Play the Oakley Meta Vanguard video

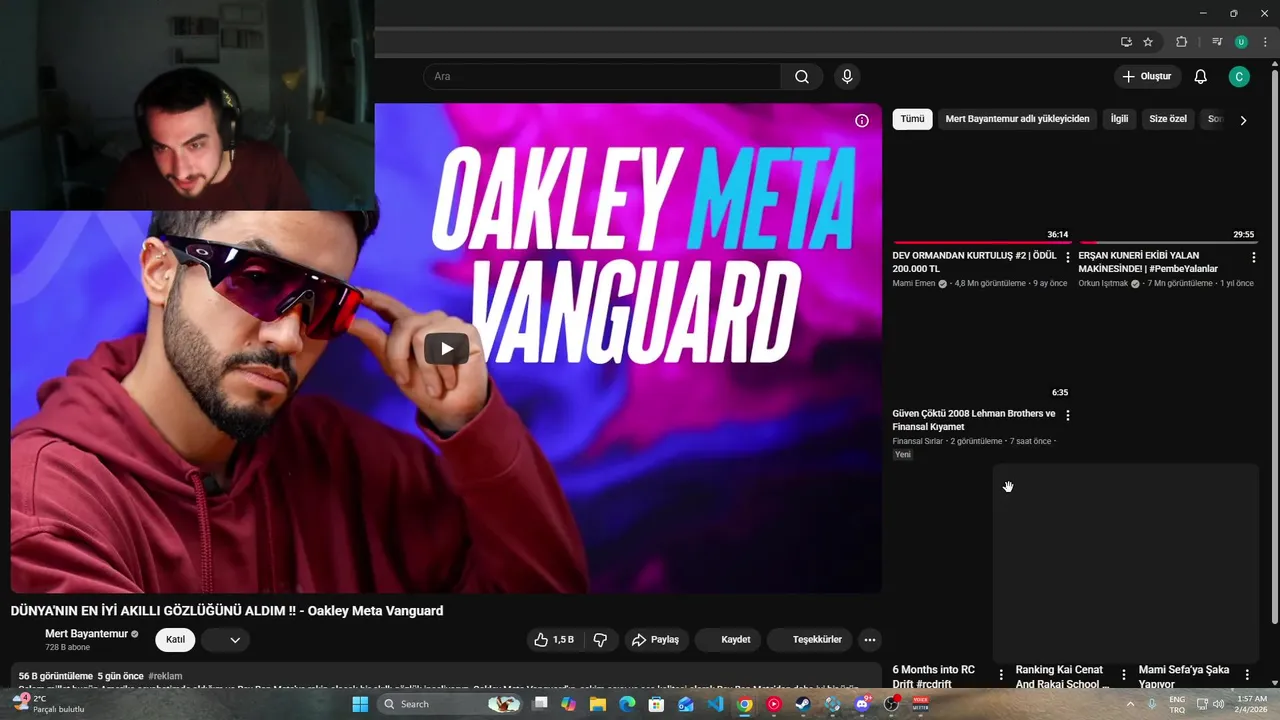coord(446,349)
